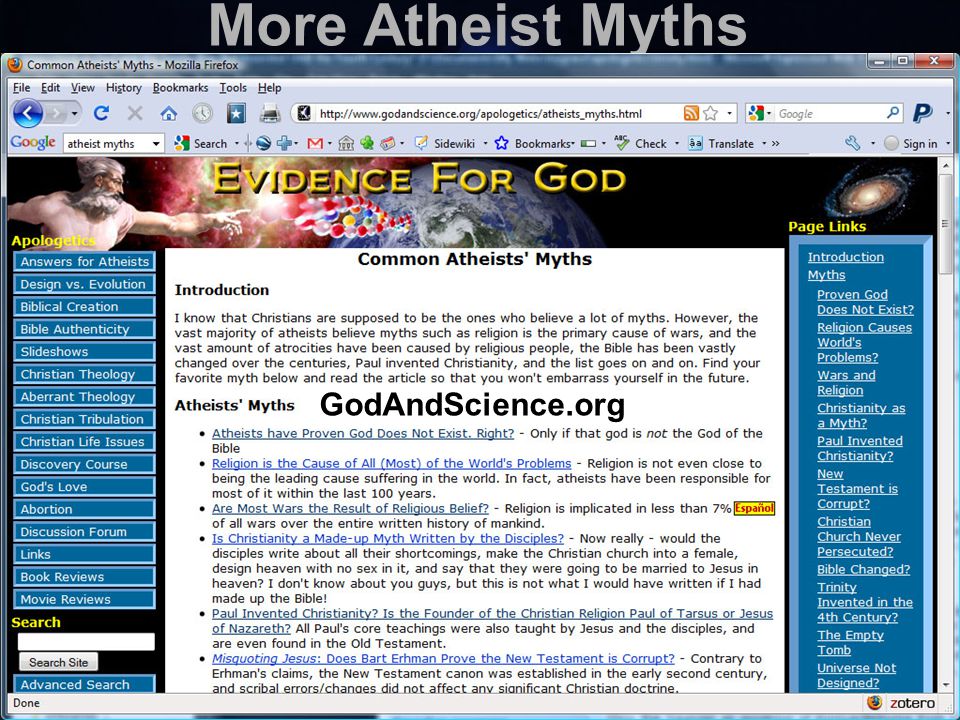
Task: Click the globe news icon on Google Toolbar
Action: tap(263, 143)
